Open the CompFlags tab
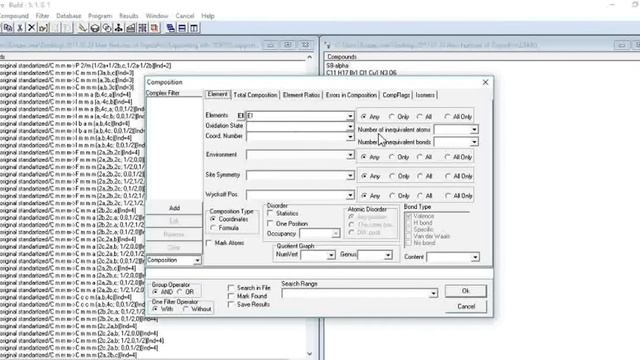The width and height of the screenshot is (640, 360). (396, 95)
